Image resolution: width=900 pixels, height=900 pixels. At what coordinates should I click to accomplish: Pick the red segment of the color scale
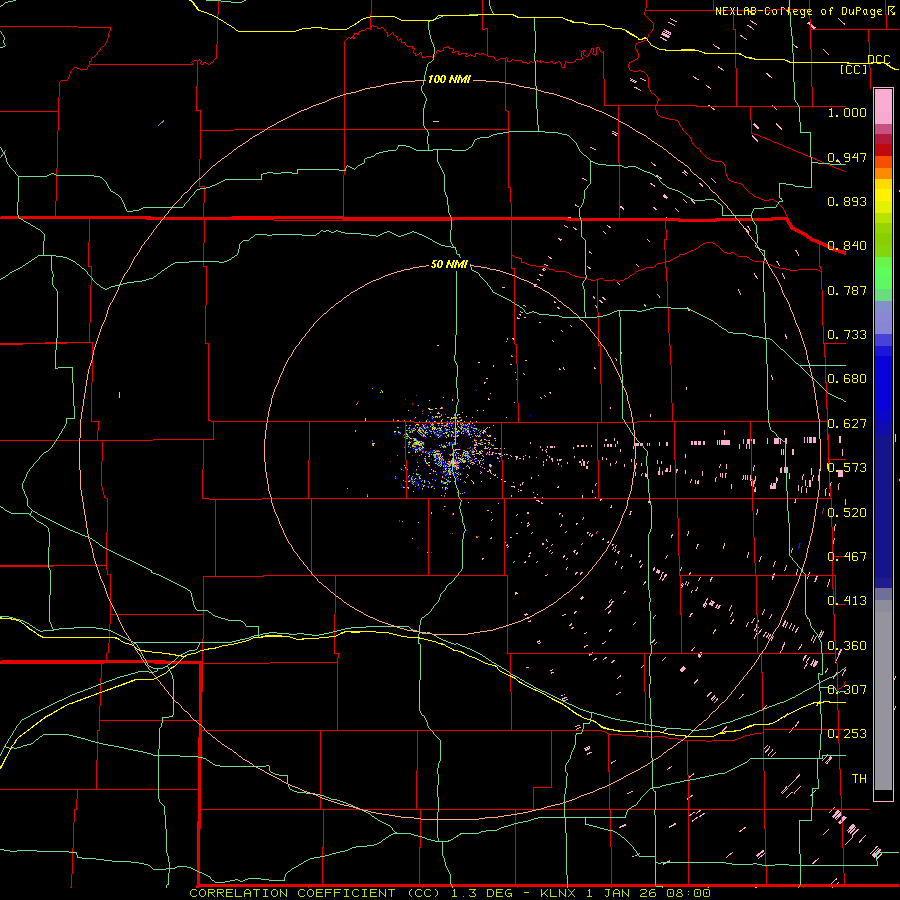tap(883, 149)
